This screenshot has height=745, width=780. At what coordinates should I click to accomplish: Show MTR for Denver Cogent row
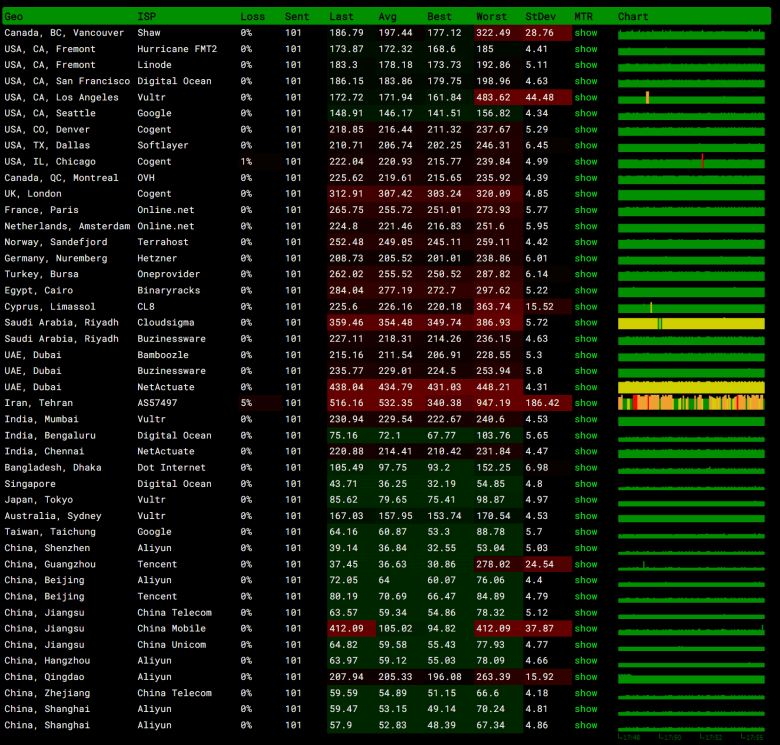[585, 129]
